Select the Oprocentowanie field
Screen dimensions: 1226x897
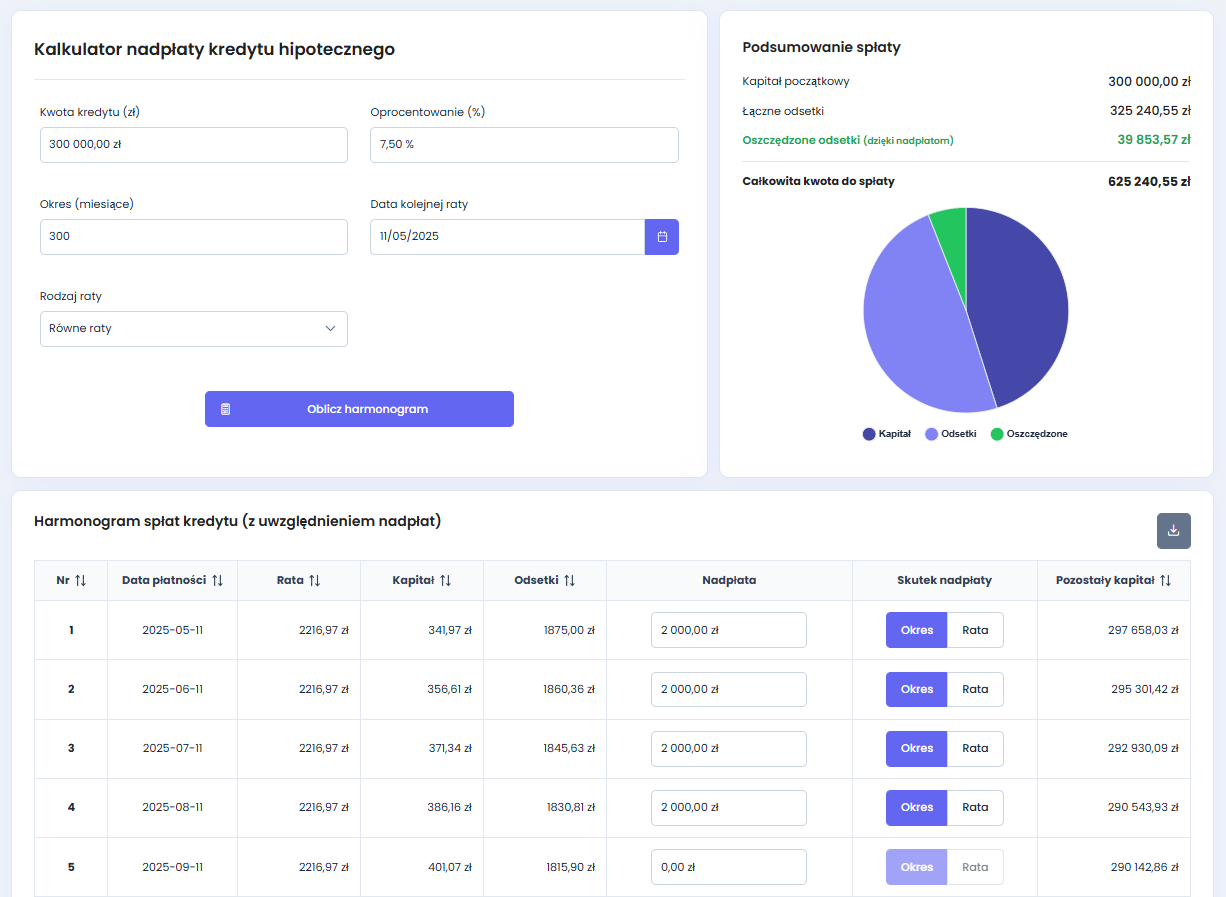tap(524, 143)
